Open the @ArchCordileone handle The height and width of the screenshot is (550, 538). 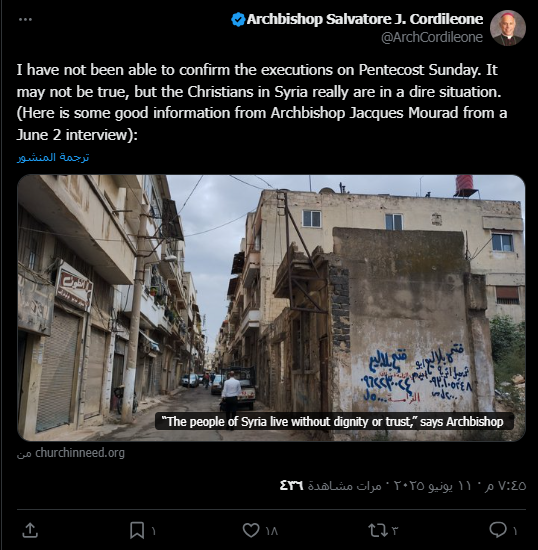[x=432, y=37]
